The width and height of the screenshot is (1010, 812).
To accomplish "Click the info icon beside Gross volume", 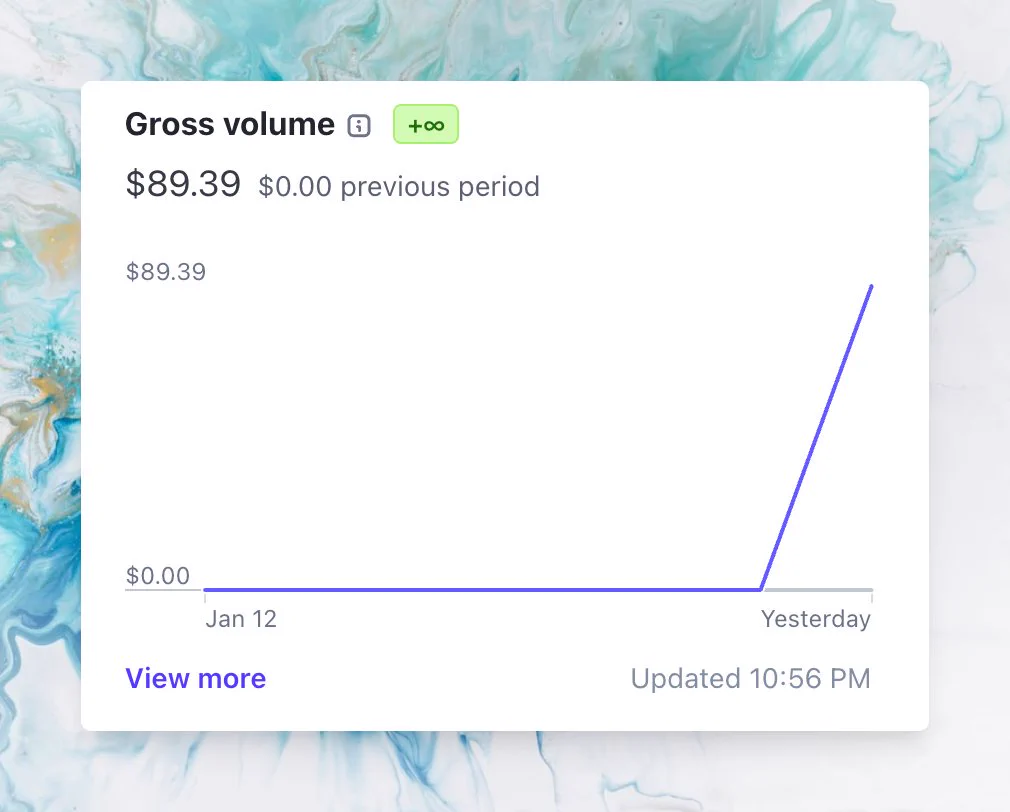I will [359, 125].
